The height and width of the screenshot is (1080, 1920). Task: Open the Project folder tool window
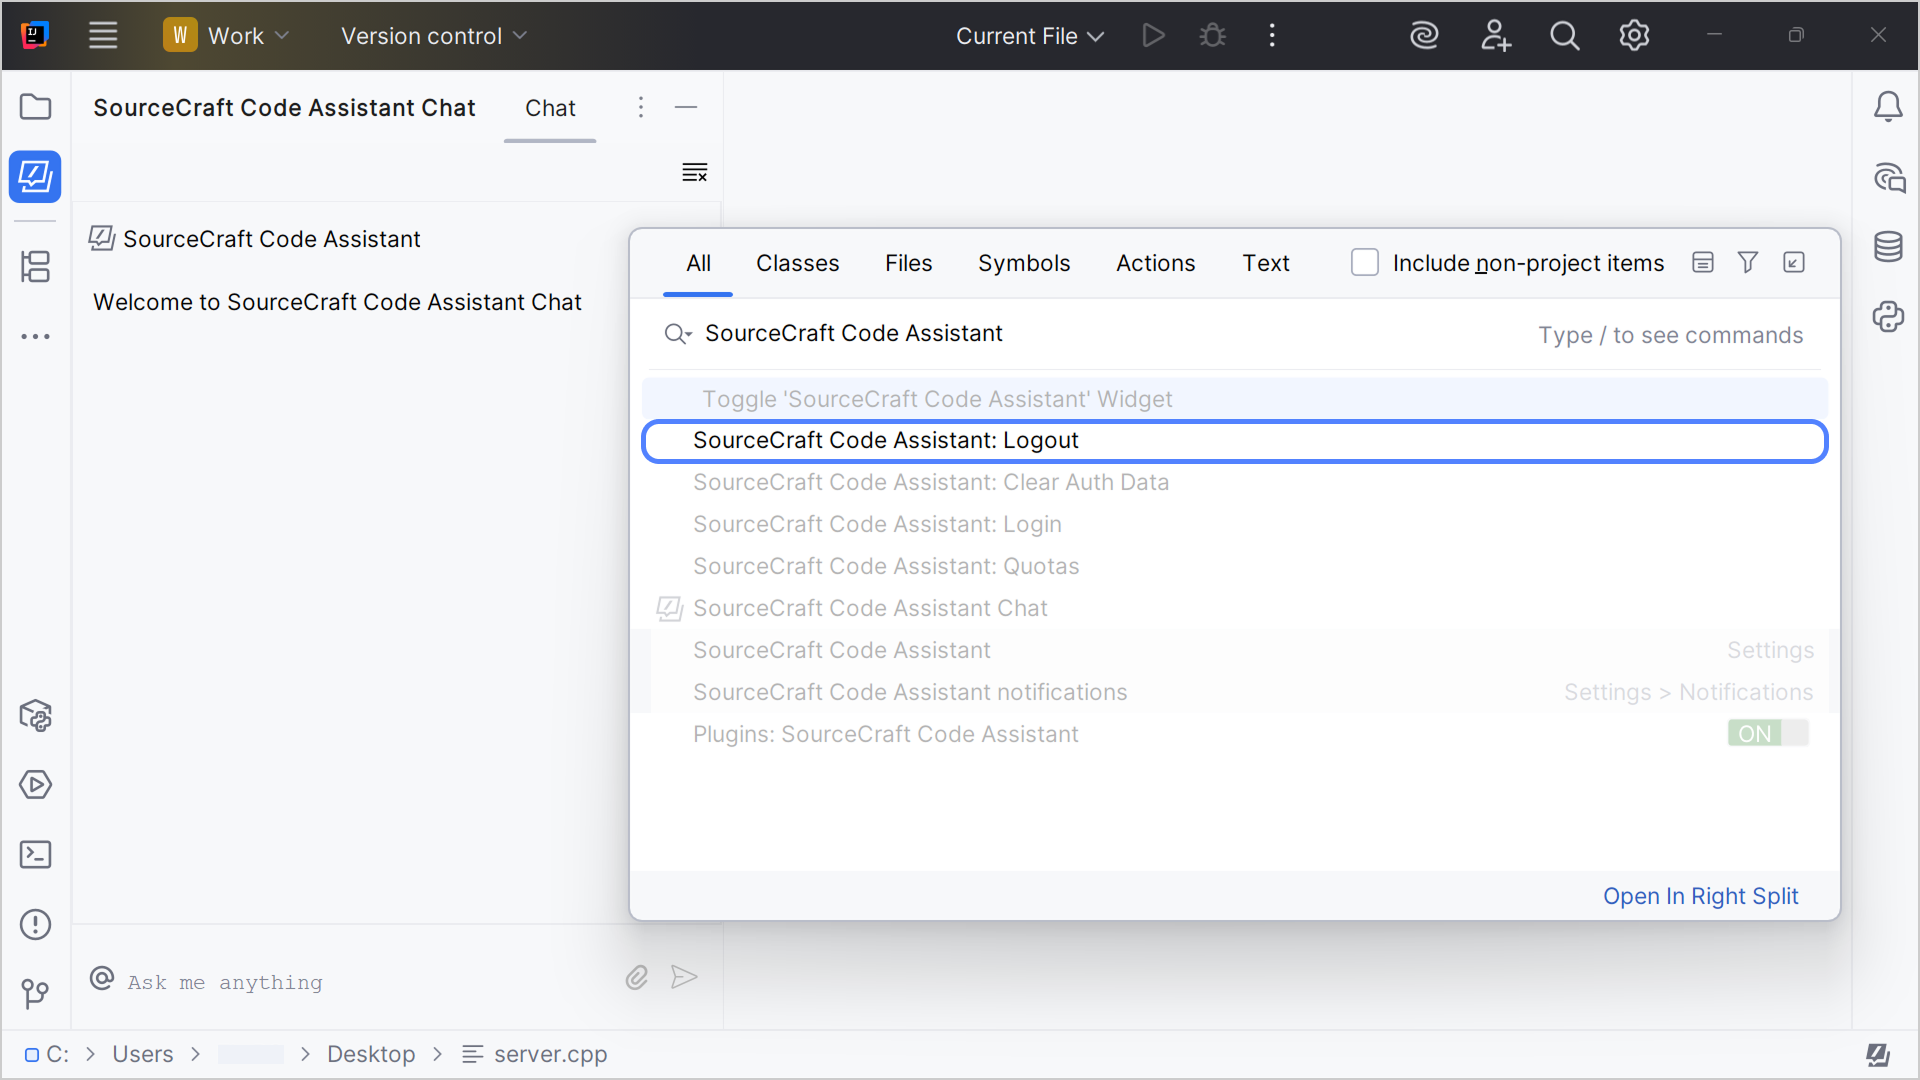35,107
